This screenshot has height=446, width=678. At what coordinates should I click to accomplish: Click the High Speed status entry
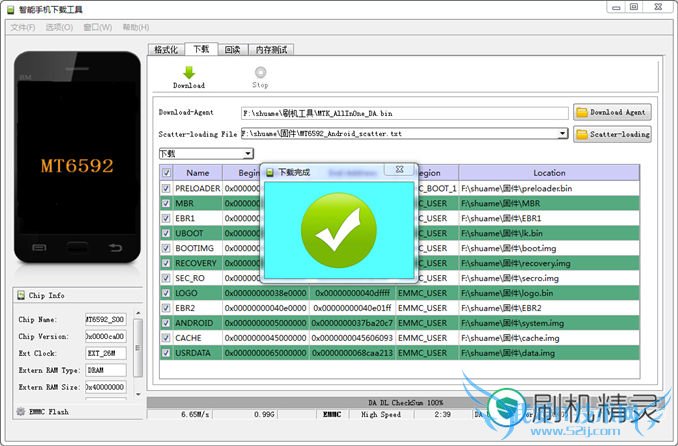click(x=381, y=414)
